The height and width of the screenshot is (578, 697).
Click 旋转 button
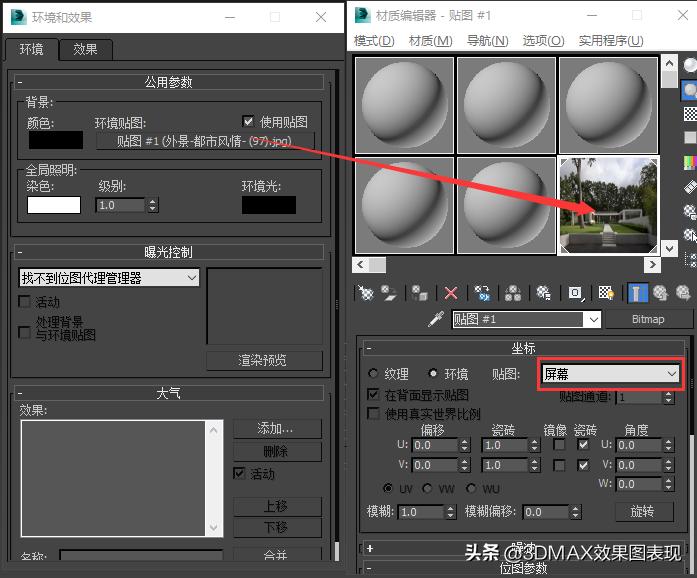[x=644, y=511]
